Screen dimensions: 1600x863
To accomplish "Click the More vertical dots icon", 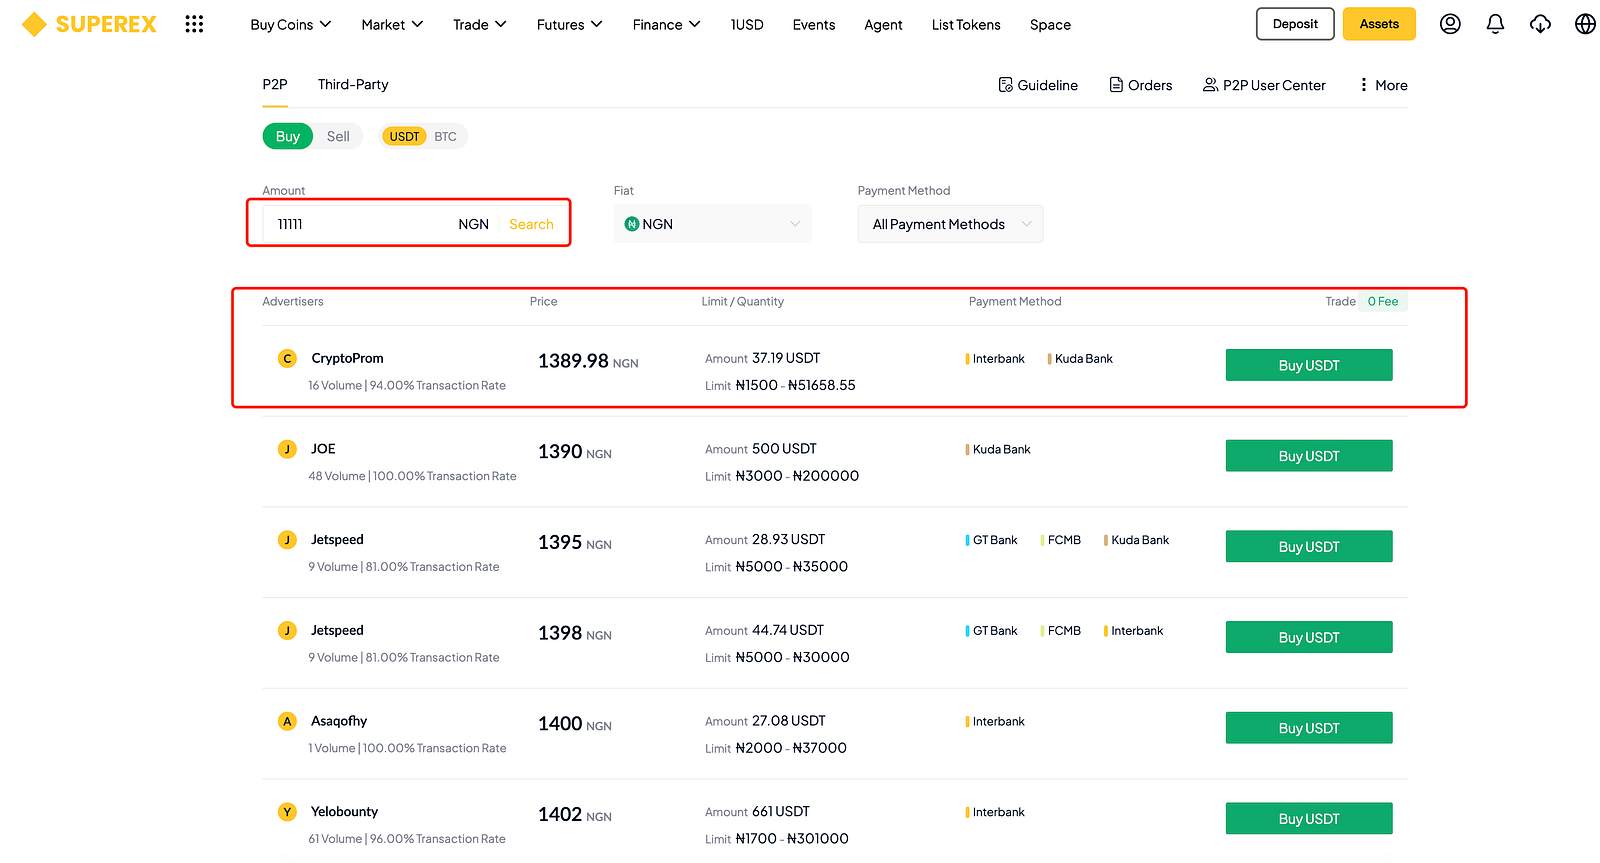I will click(x=1363, y=85).
